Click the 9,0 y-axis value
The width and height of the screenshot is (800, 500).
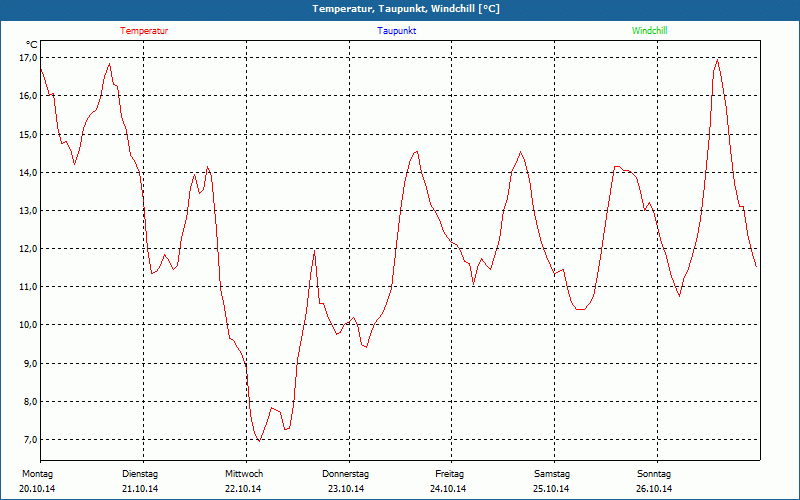[30, 363]
